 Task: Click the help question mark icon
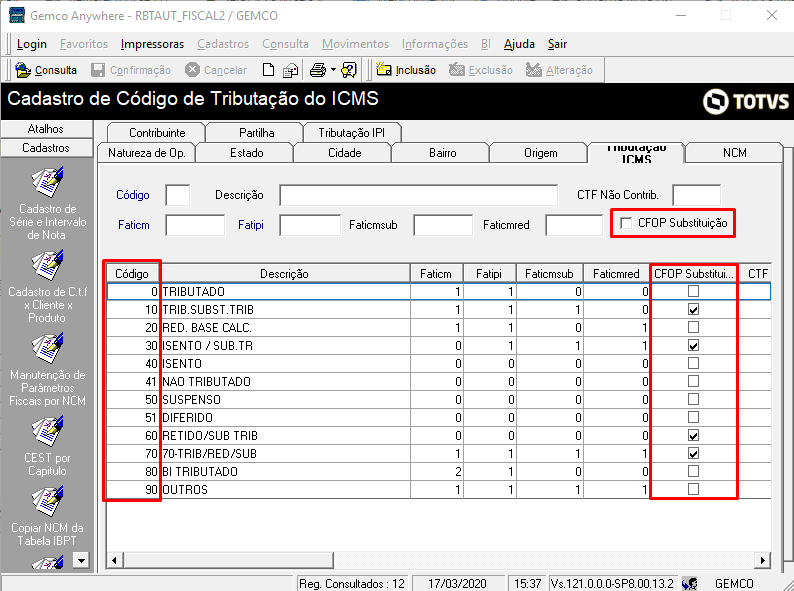pyautogui.click(x=349, y=70)
